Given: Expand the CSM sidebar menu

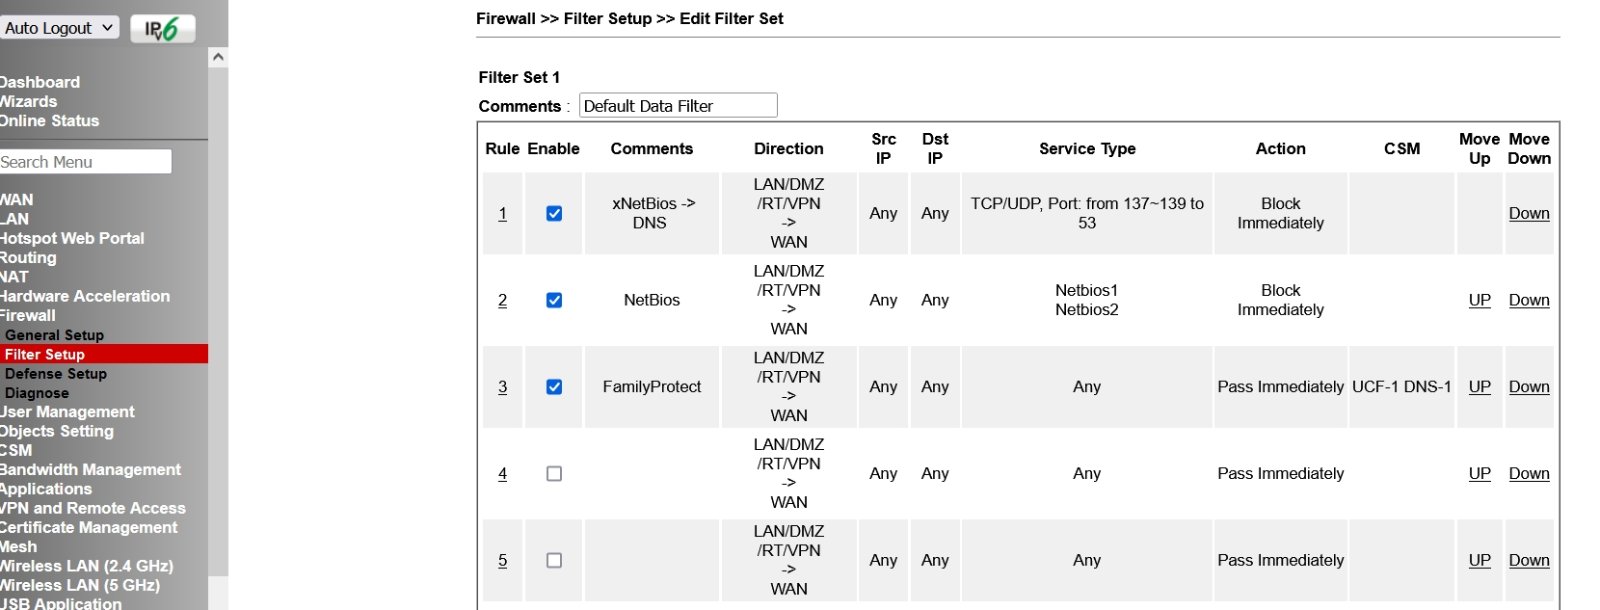Looking at the screenshot, I should (16, 450).
